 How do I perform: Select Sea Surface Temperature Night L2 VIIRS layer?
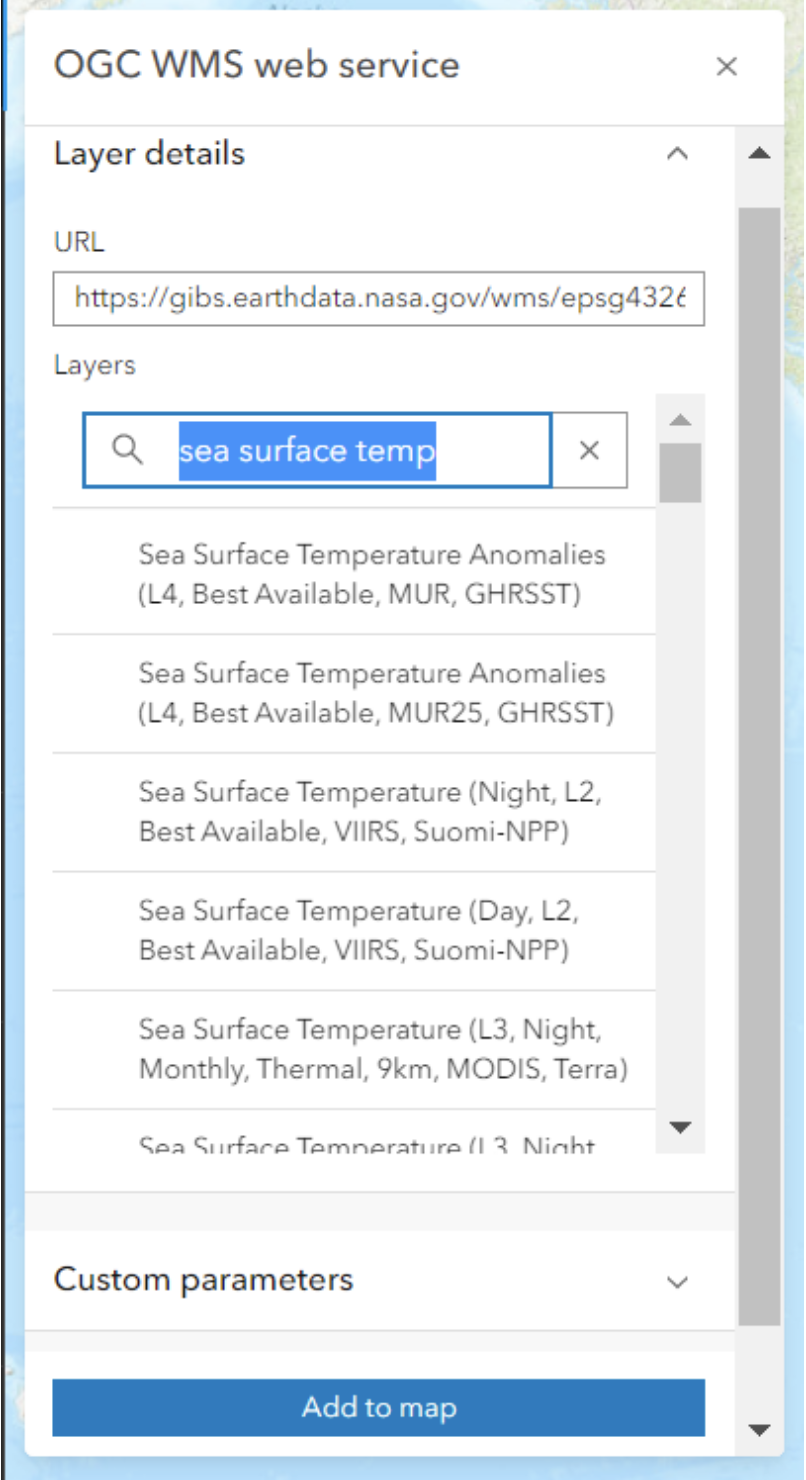point(355,812)
